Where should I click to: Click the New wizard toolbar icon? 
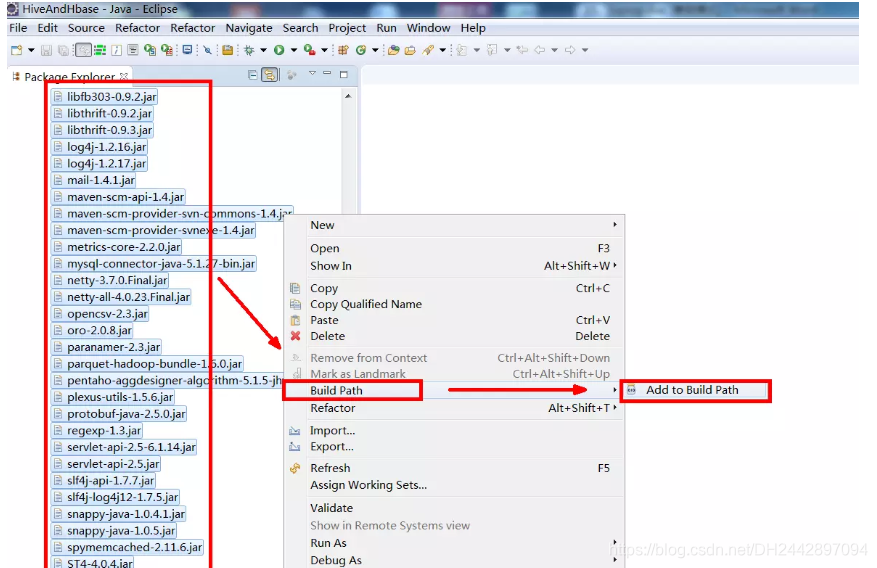17,50
